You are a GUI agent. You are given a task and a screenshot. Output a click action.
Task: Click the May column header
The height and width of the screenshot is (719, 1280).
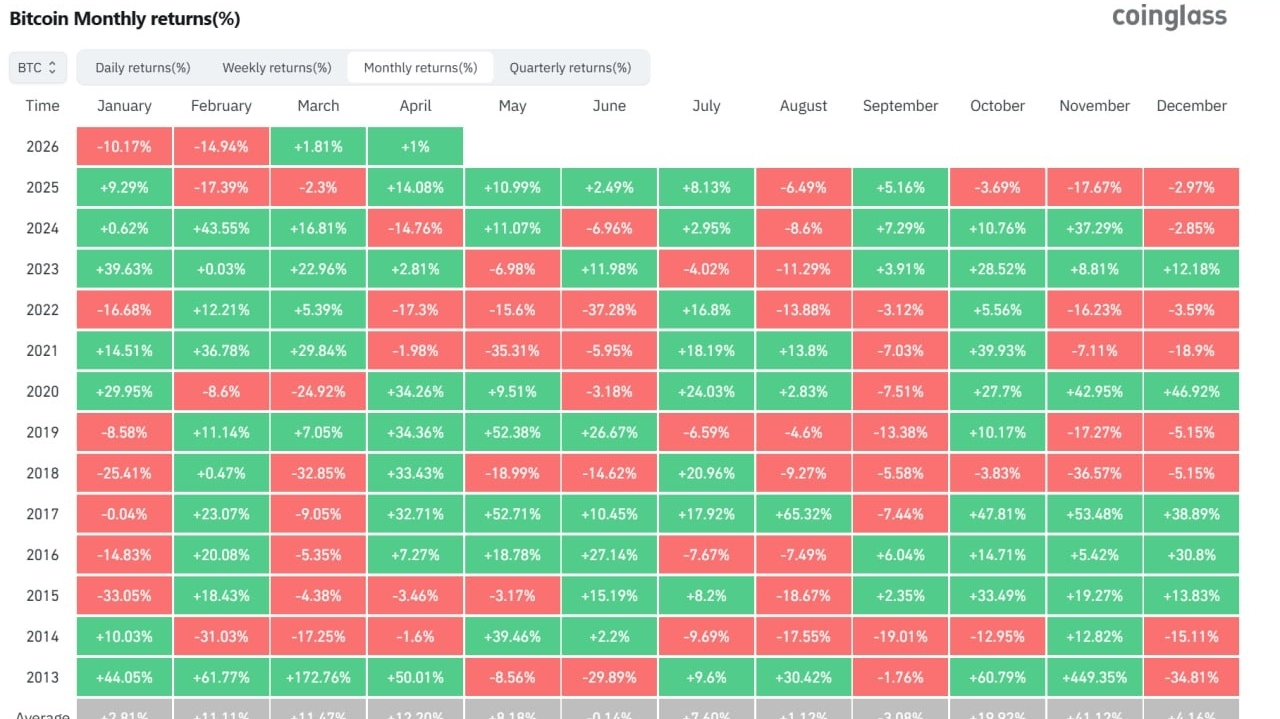point(512,106)
